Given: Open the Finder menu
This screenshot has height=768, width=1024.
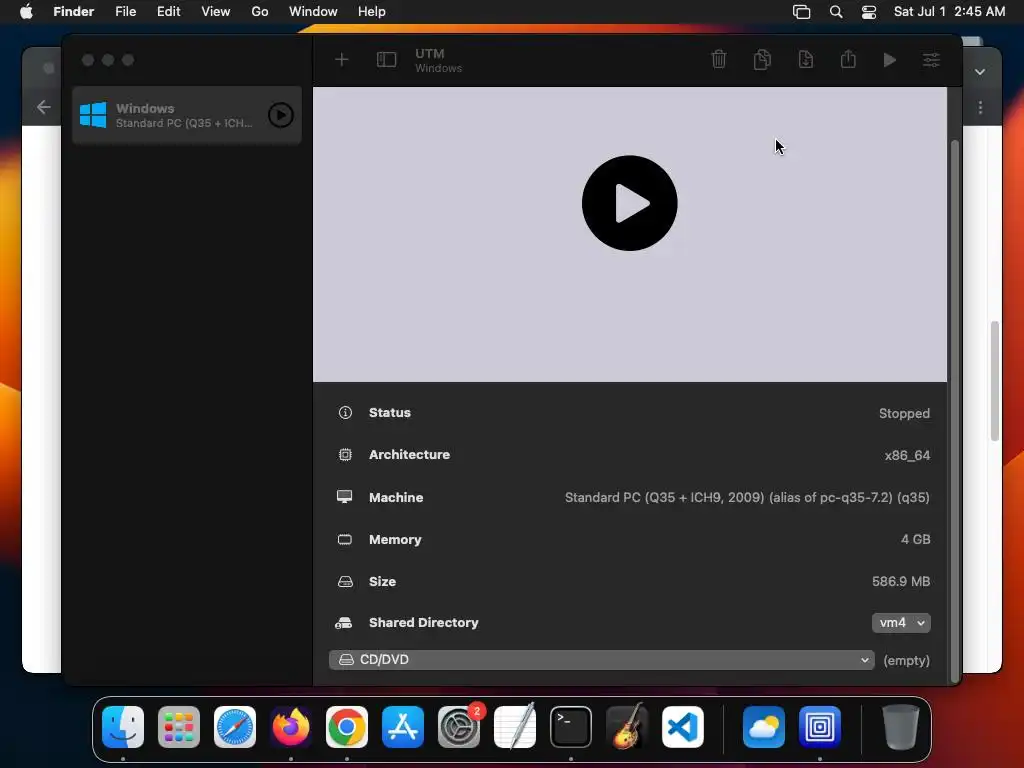Looking at the screenshot, I should [x=74, y=11].
